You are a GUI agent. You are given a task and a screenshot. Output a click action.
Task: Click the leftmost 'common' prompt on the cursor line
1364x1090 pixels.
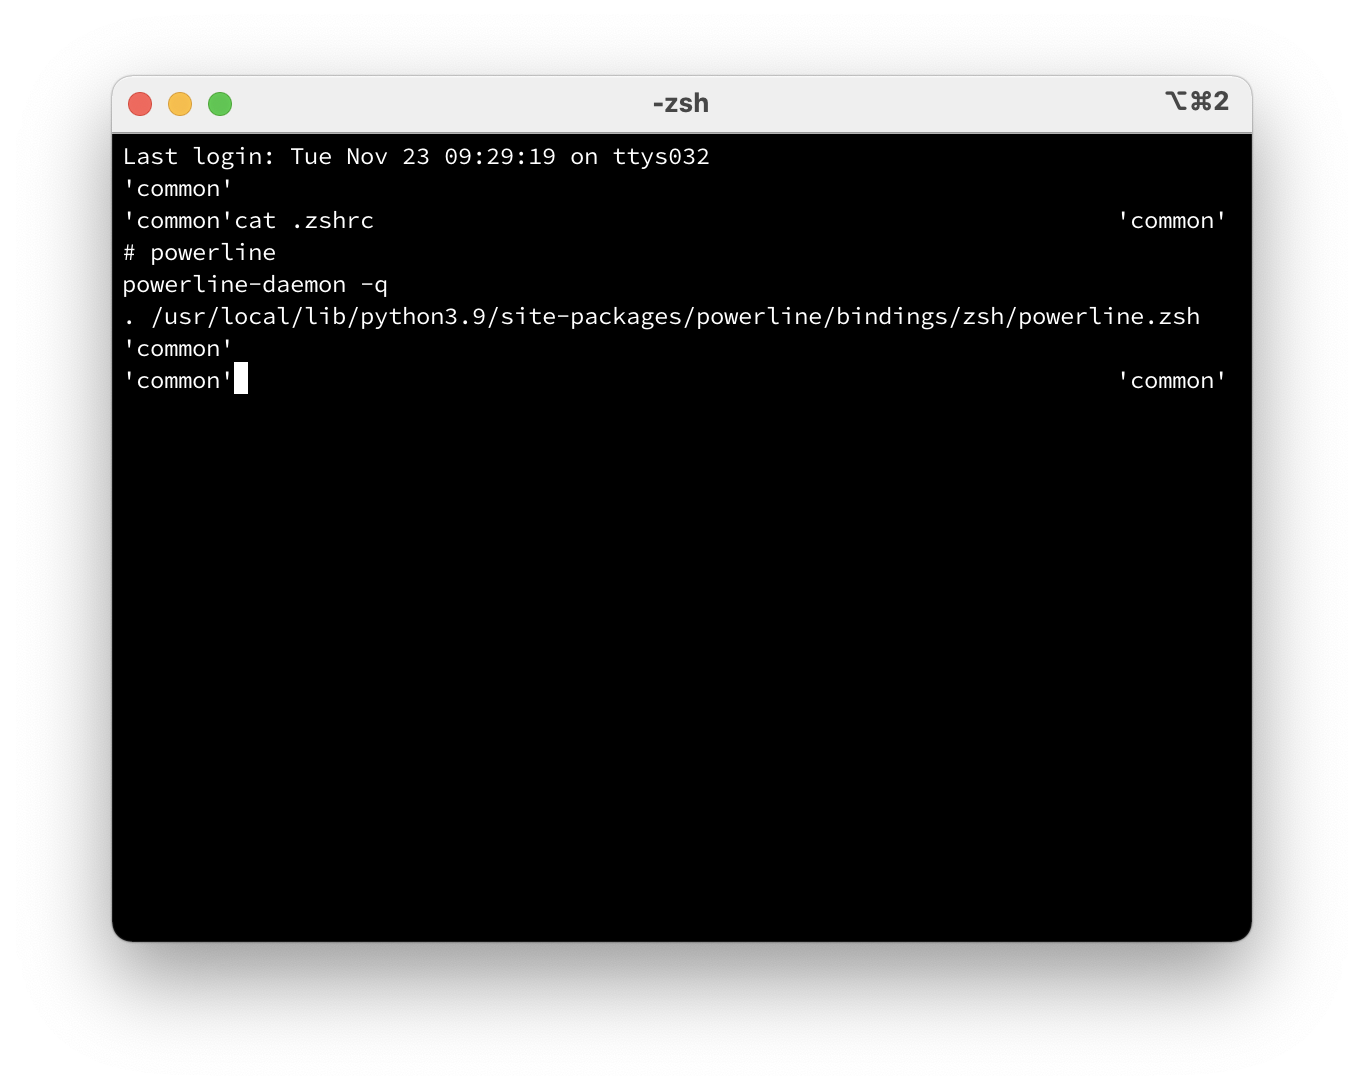point(178,380)
